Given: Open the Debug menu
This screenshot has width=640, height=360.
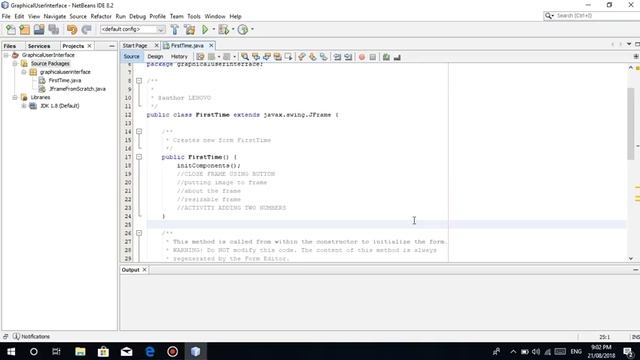Looking at the screenshot, I should [x=138, y=16].
